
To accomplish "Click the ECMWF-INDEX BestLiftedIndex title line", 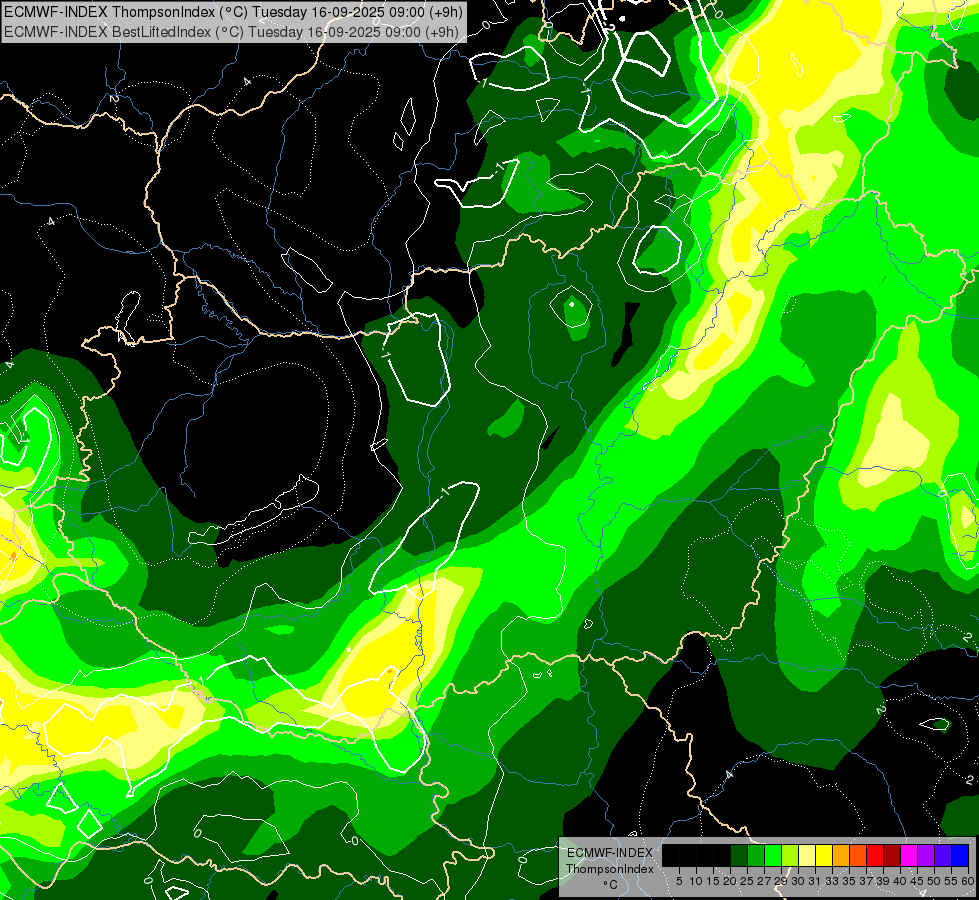I will click(x=232, y=31).
